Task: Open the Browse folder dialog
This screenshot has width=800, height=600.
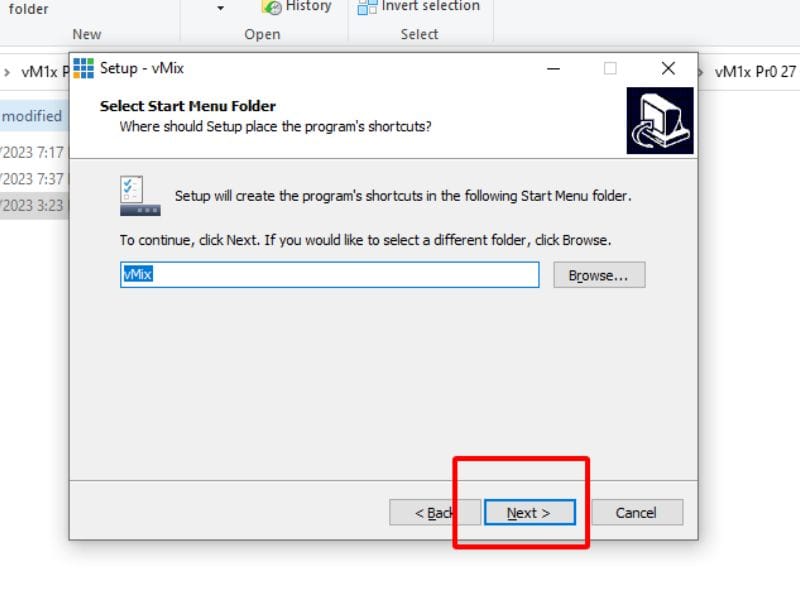Action: click(599, 275)
